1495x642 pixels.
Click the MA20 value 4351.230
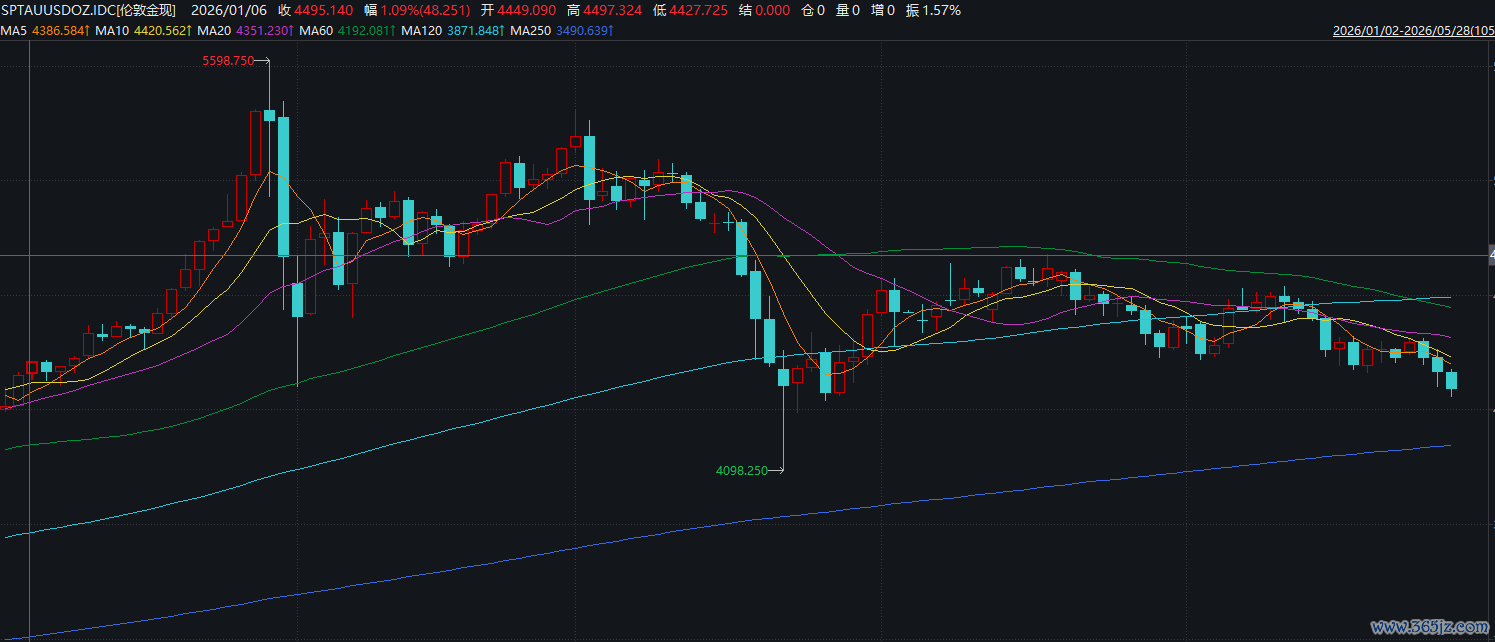pos(265,31)
